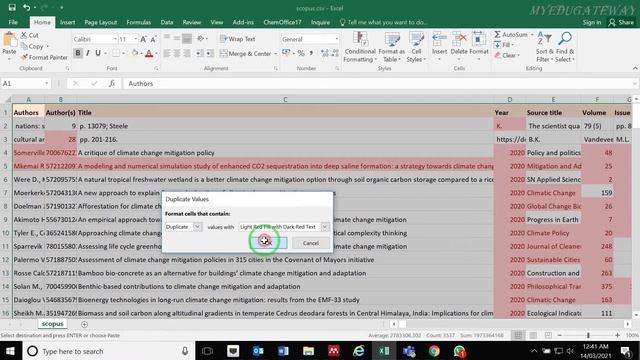Screen dimensions: 640x360
Task: Click Cancel in Duplicate Values dialog
Action: [x=311, y=243]
